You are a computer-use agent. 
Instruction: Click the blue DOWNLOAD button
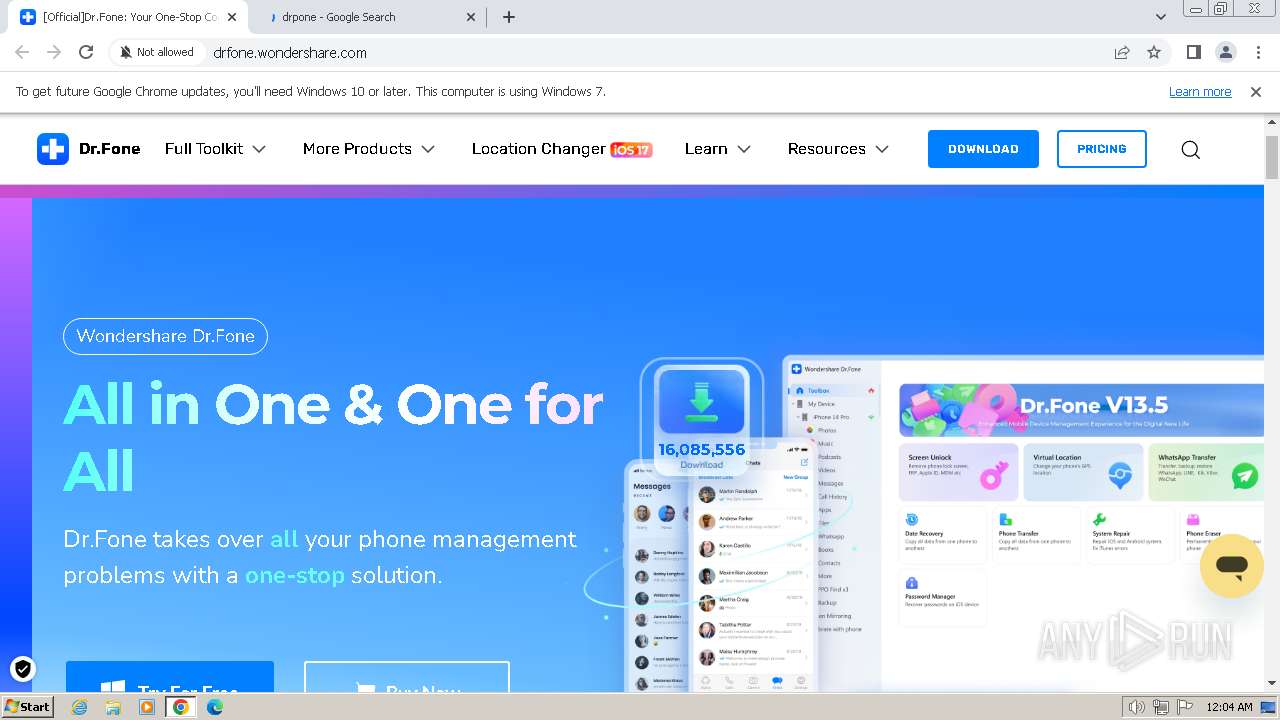click(983, 149)
